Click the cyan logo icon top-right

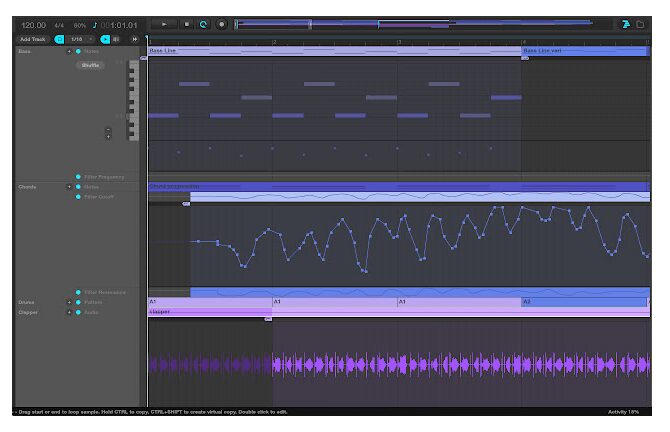[625, 24]
